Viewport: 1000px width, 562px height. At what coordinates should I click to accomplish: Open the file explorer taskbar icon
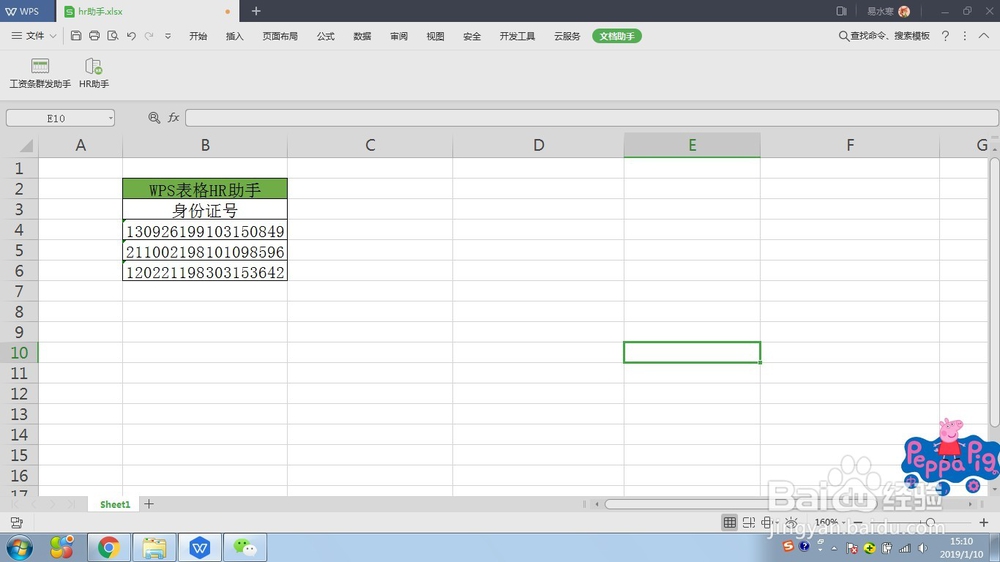click(154, 547)
